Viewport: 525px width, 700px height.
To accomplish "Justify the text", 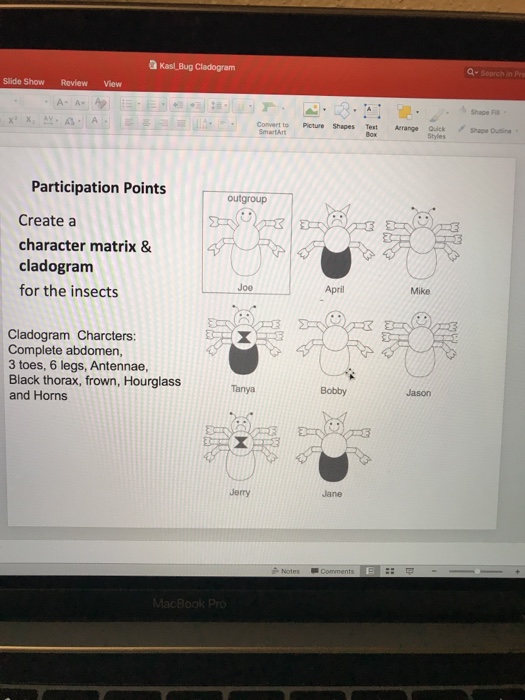I will (181, 123).
